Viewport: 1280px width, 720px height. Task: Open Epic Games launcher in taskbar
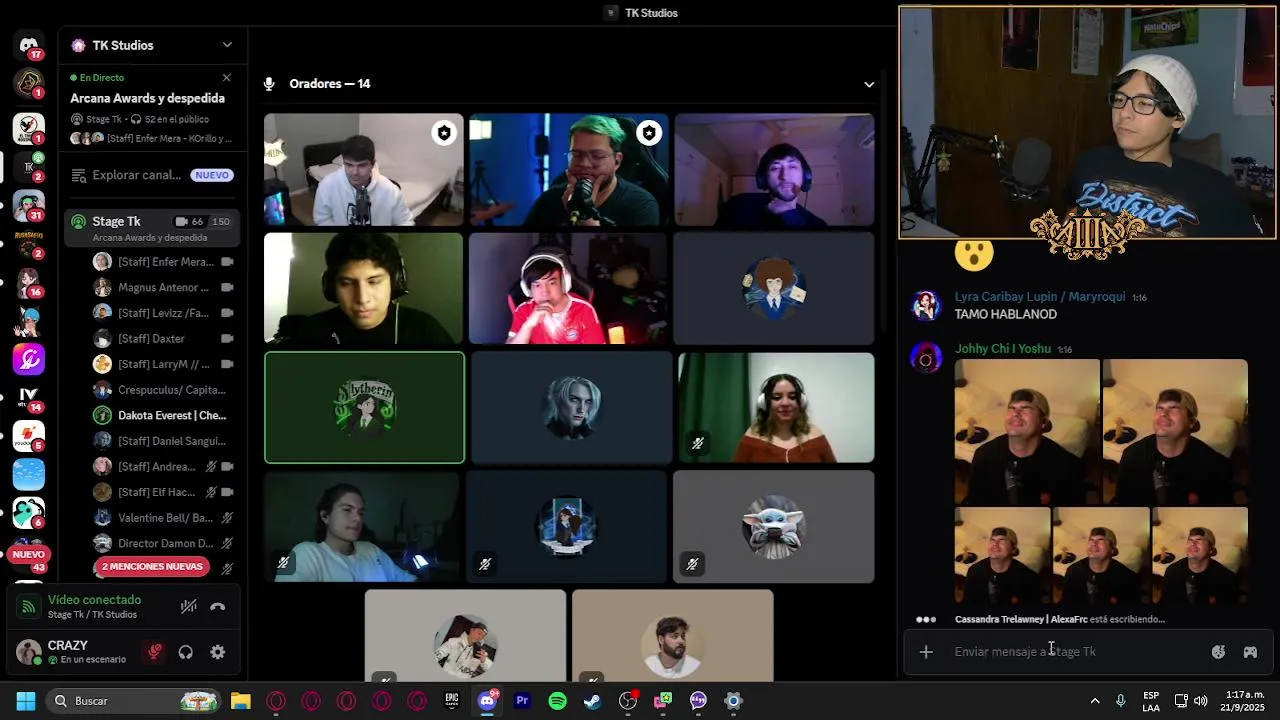(x=452, y=701)
